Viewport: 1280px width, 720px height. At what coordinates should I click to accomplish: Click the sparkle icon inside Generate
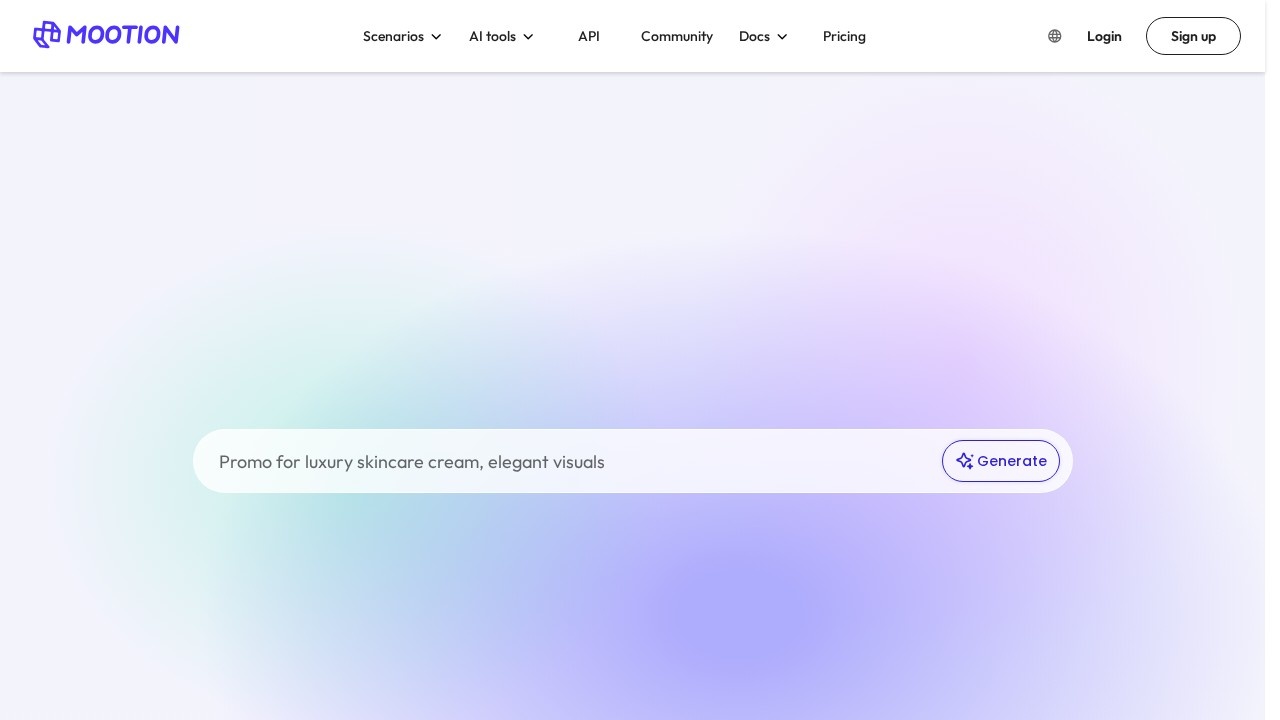pyautogui.click(x=964, y=461)
